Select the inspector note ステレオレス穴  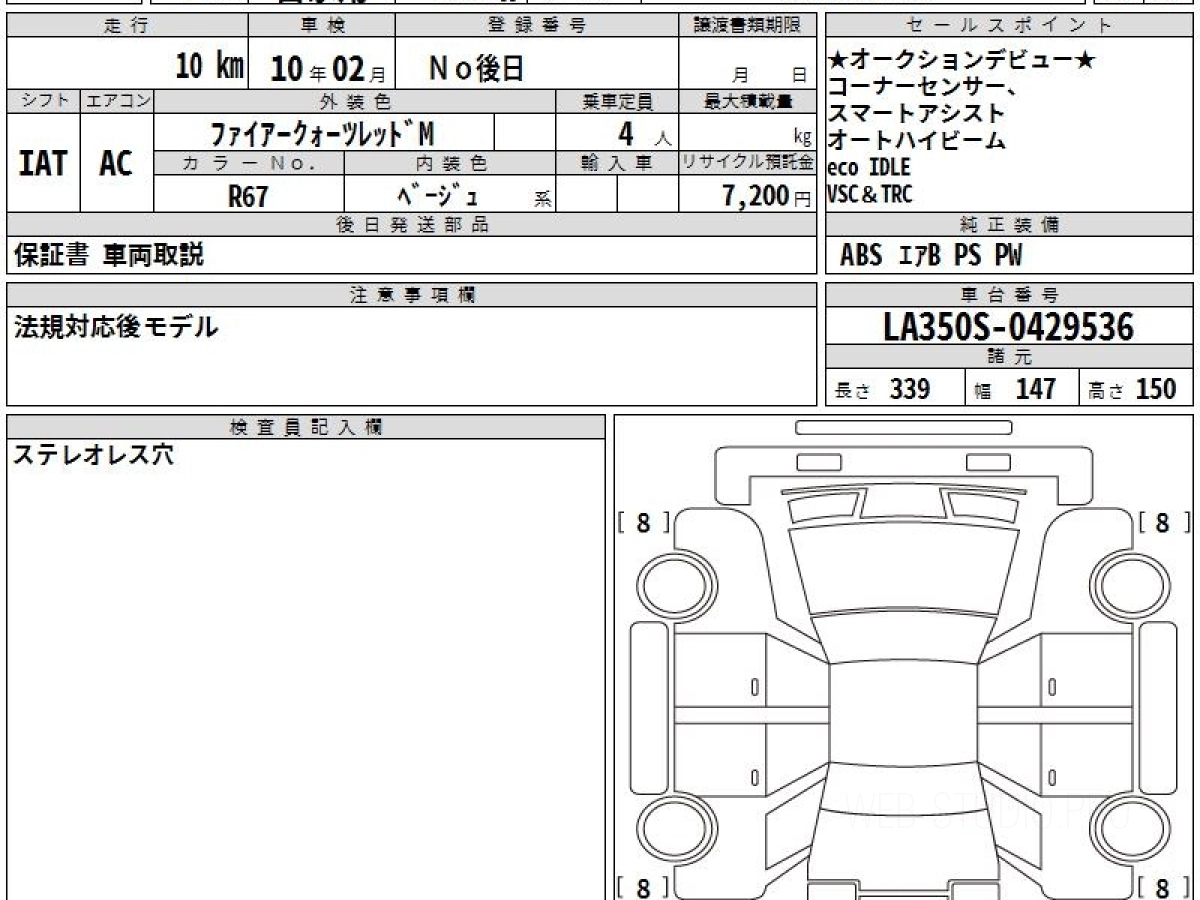point(93,455)
